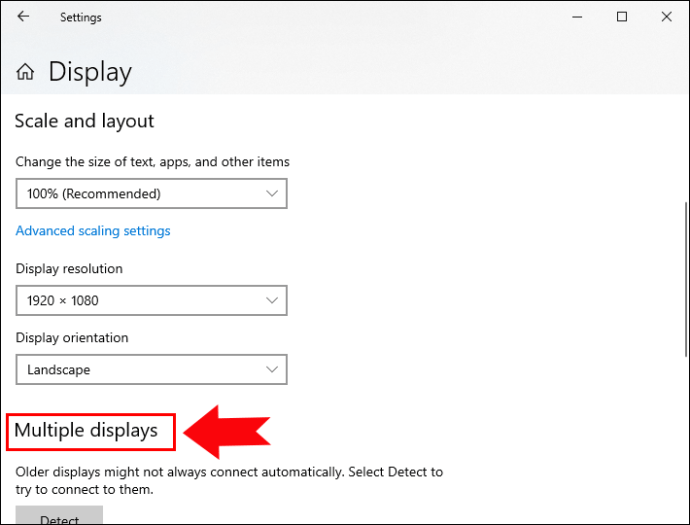Click the Settings window title text
Screen dimensions: 690x525
pos(81,18)
